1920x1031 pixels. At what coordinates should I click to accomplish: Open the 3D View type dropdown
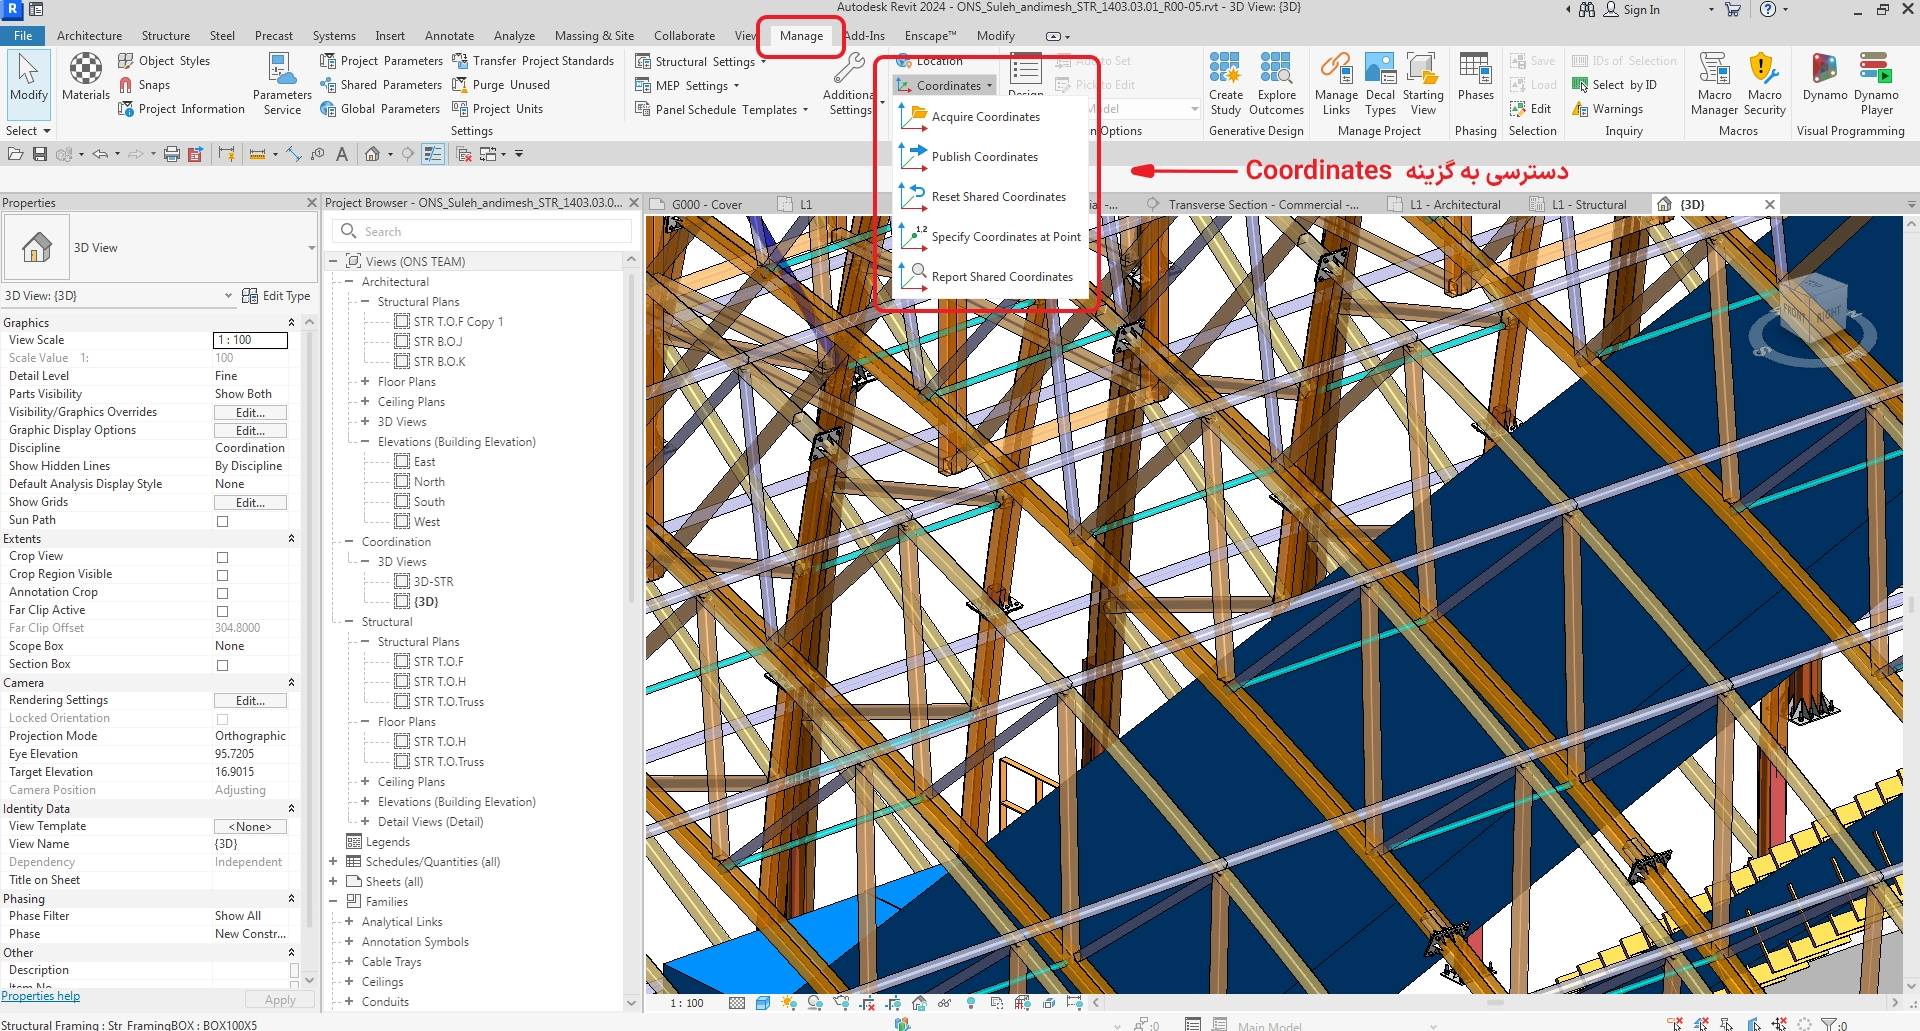pos(311,248)
